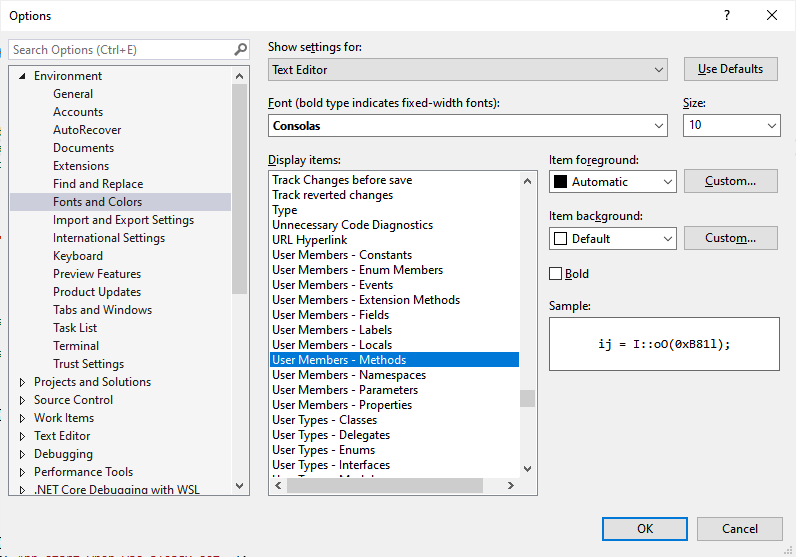Expand the Work Items node
This screenshot has height=557, width=796.
(22, 418)
